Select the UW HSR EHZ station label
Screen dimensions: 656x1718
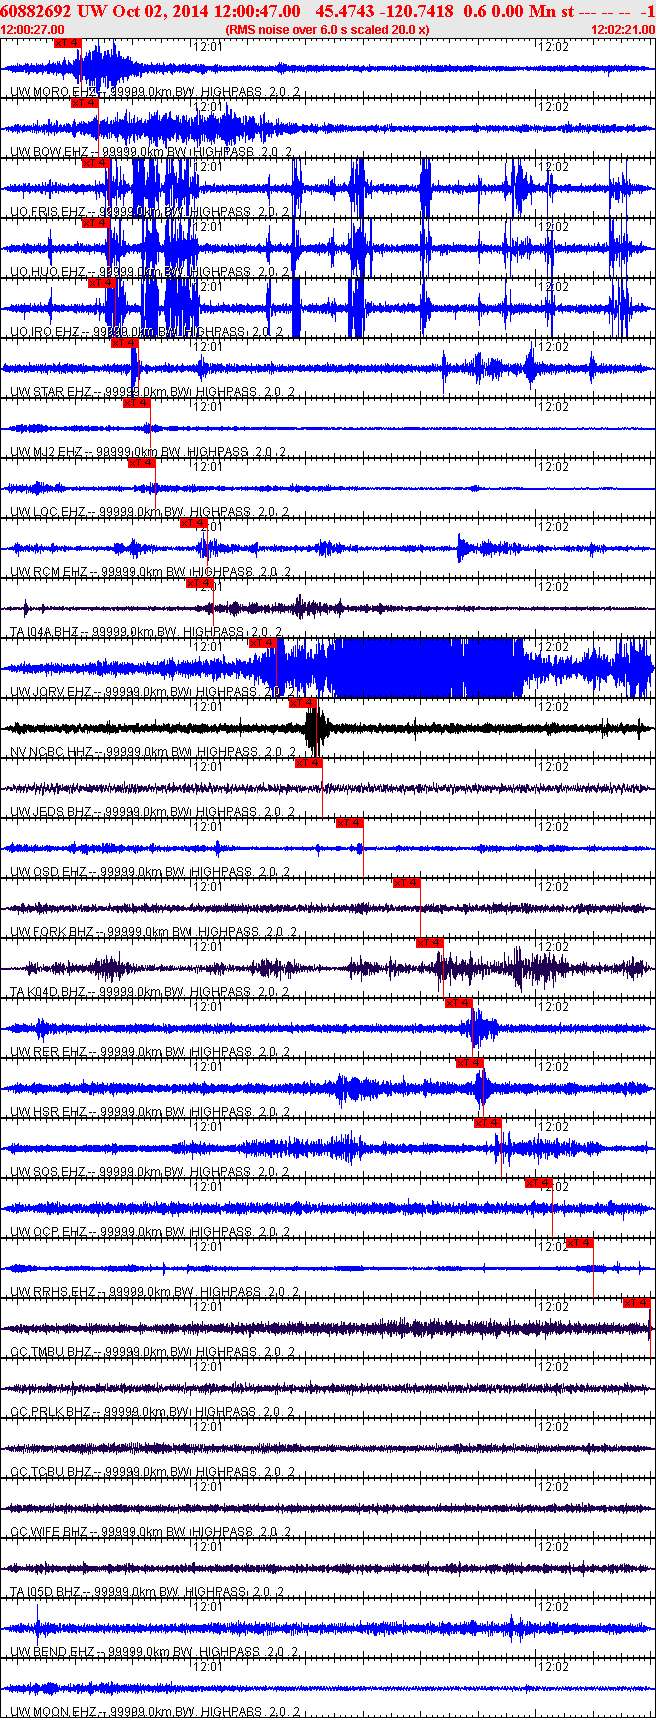pyautogui.click(x=48, y=1112)
